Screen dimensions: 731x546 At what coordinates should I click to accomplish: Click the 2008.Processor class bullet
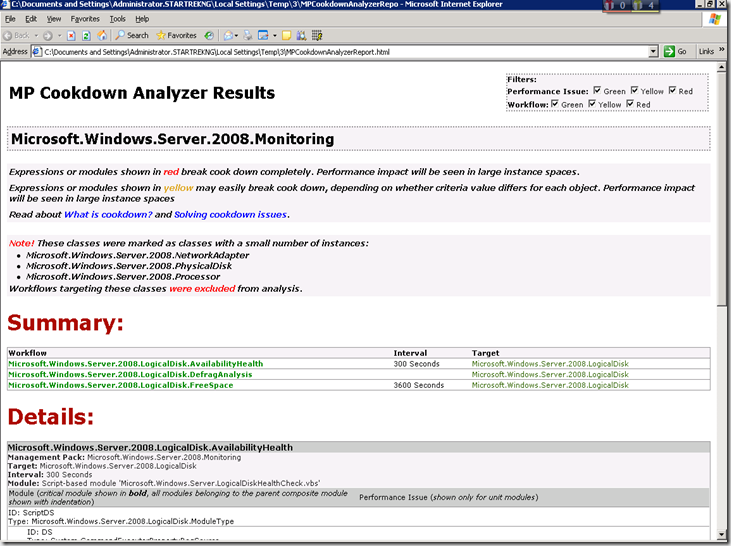[x=123, y=276]
